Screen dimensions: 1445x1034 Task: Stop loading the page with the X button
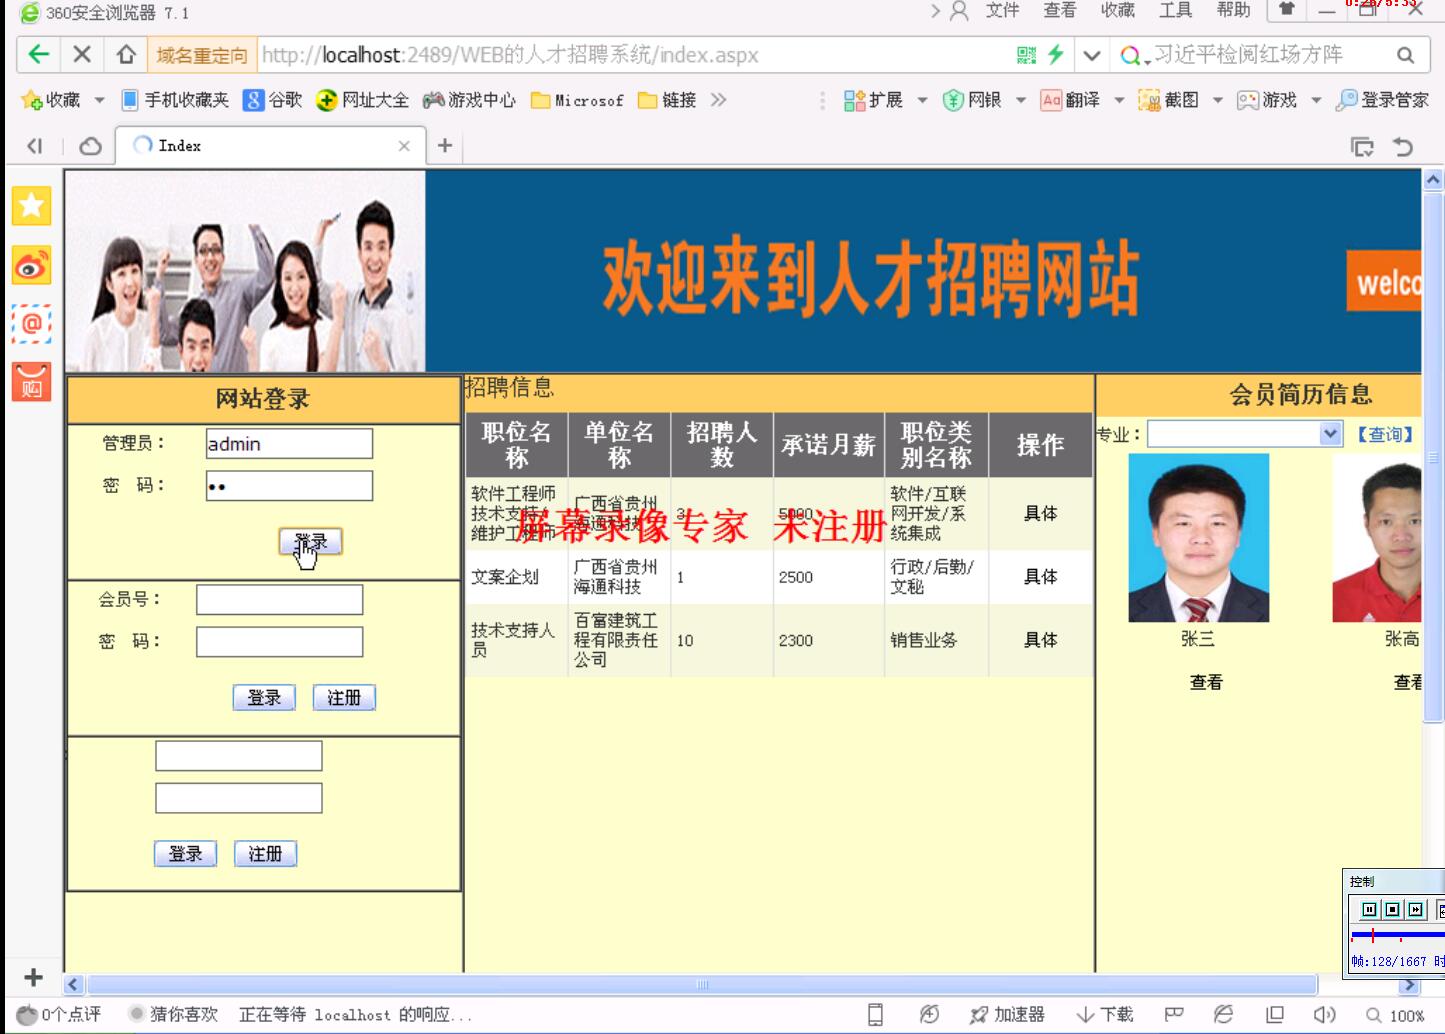coord(82,54)
